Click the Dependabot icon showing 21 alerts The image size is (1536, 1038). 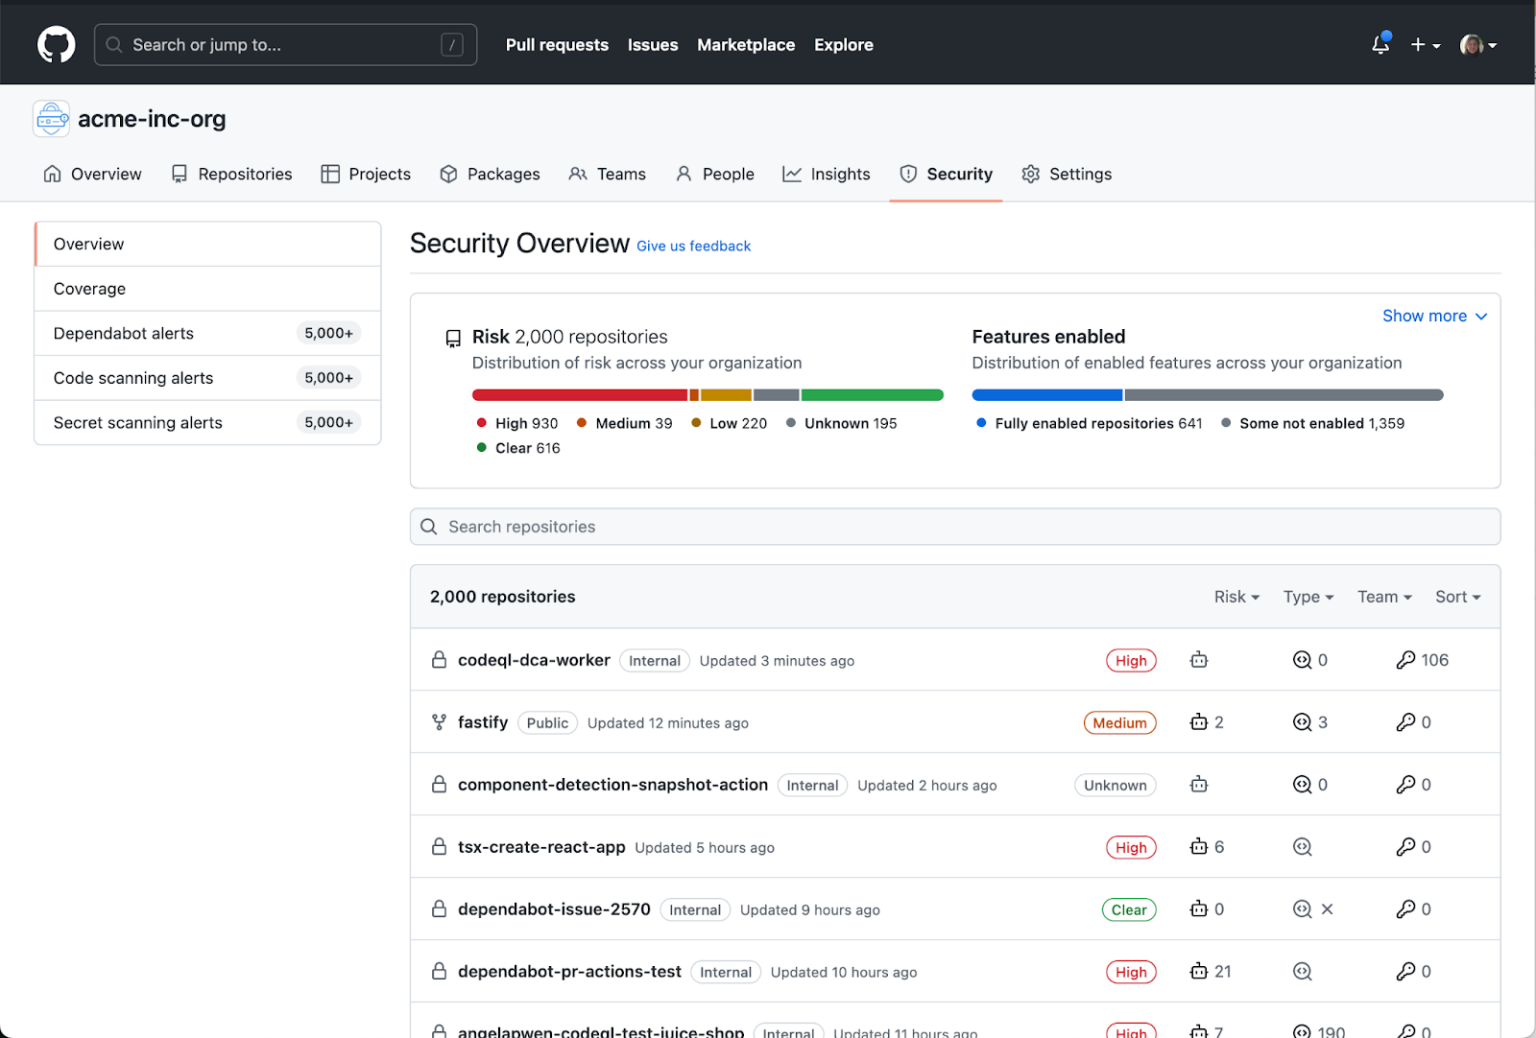click(x=1199, y=971)
